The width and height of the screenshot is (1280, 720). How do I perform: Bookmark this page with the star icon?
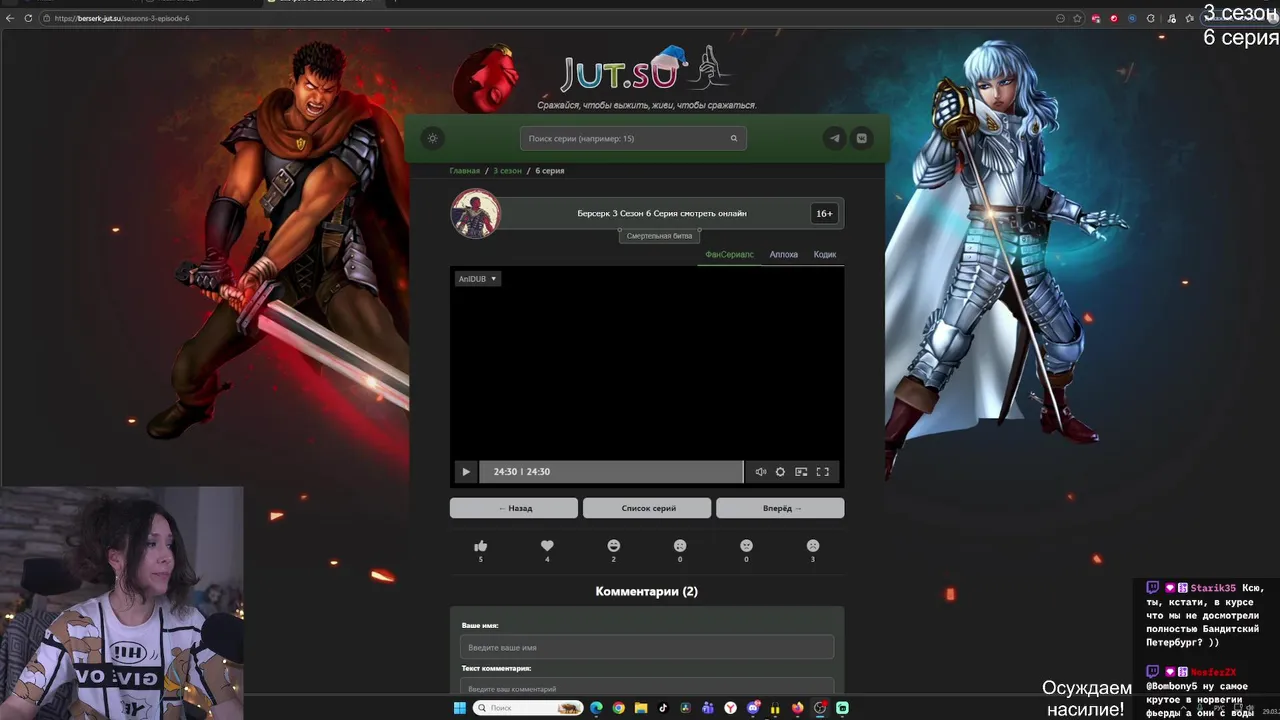(x=1077, y=18)
